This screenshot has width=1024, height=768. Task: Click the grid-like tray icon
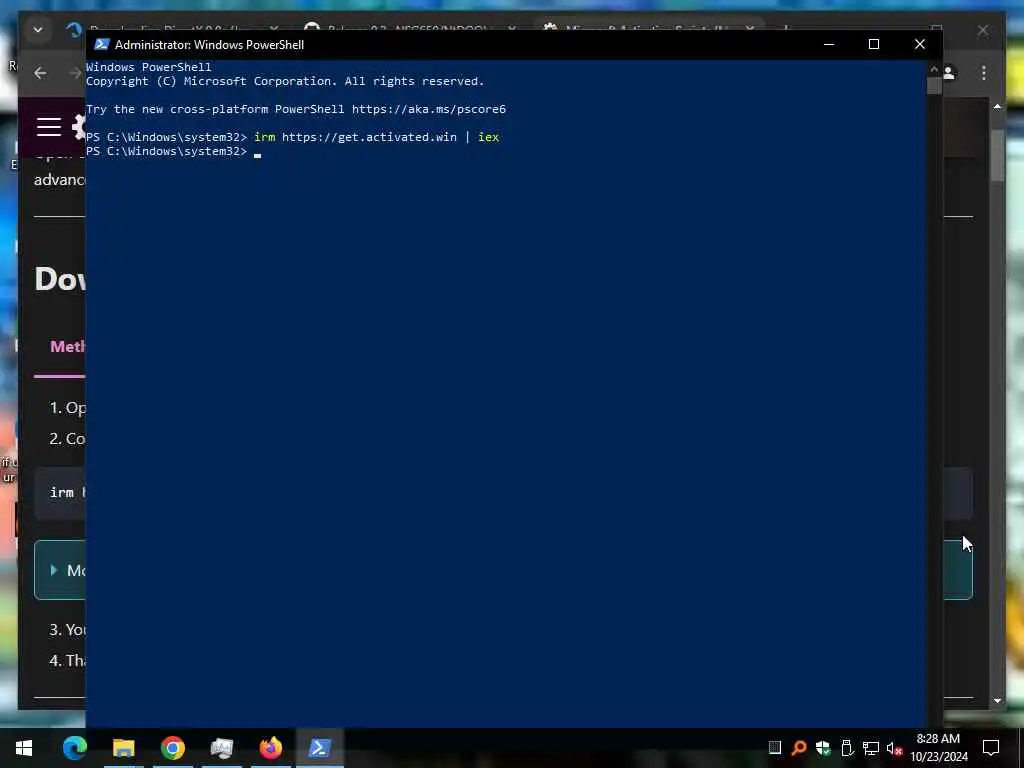coord(775,748)
